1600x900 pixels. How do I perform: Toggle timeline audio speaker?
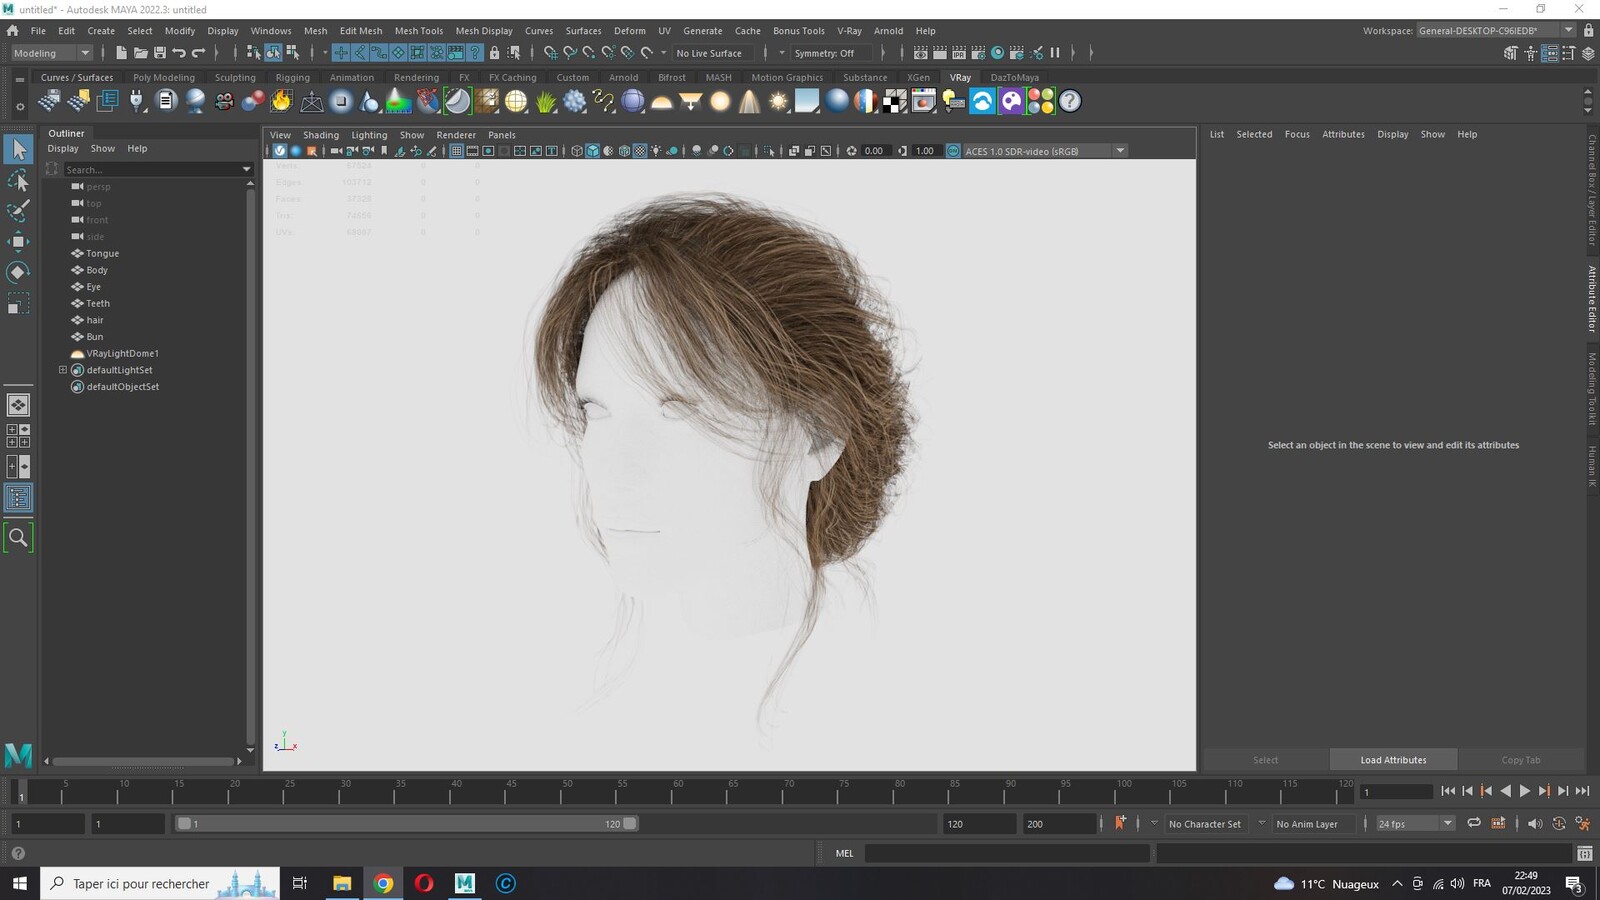[1534, 823]
